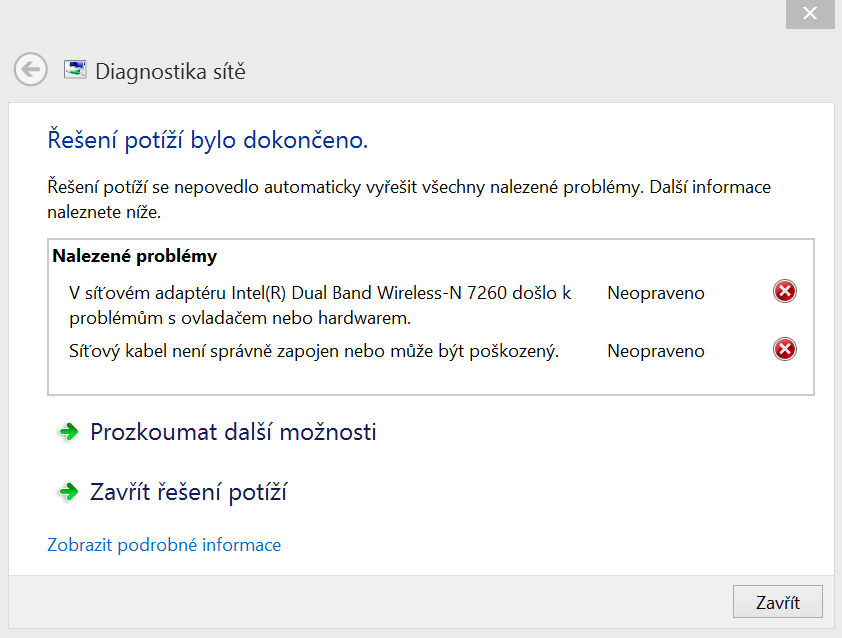Click green arrow beside Zavřít řešení potíží
Screen dimensions: 842x638
(68, 492)
